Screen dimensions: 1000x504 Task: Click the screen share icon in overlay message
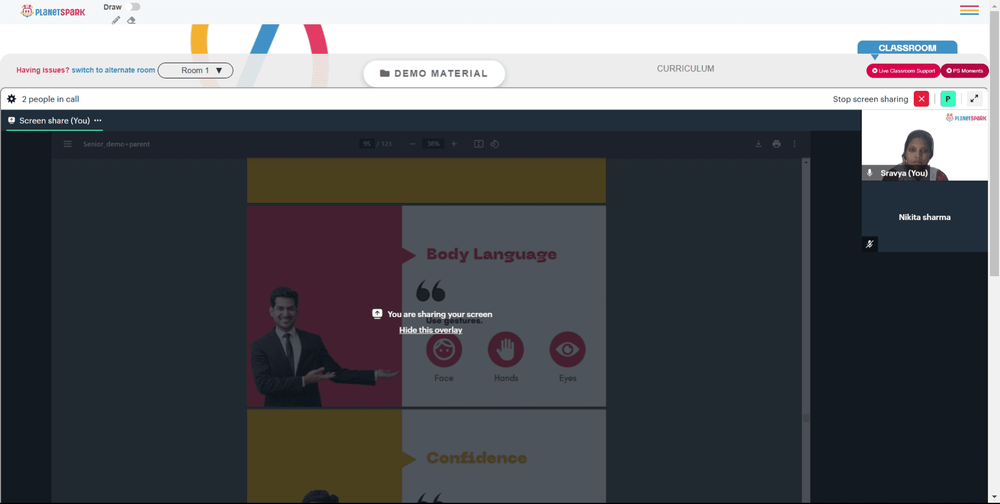click(377, 314)
